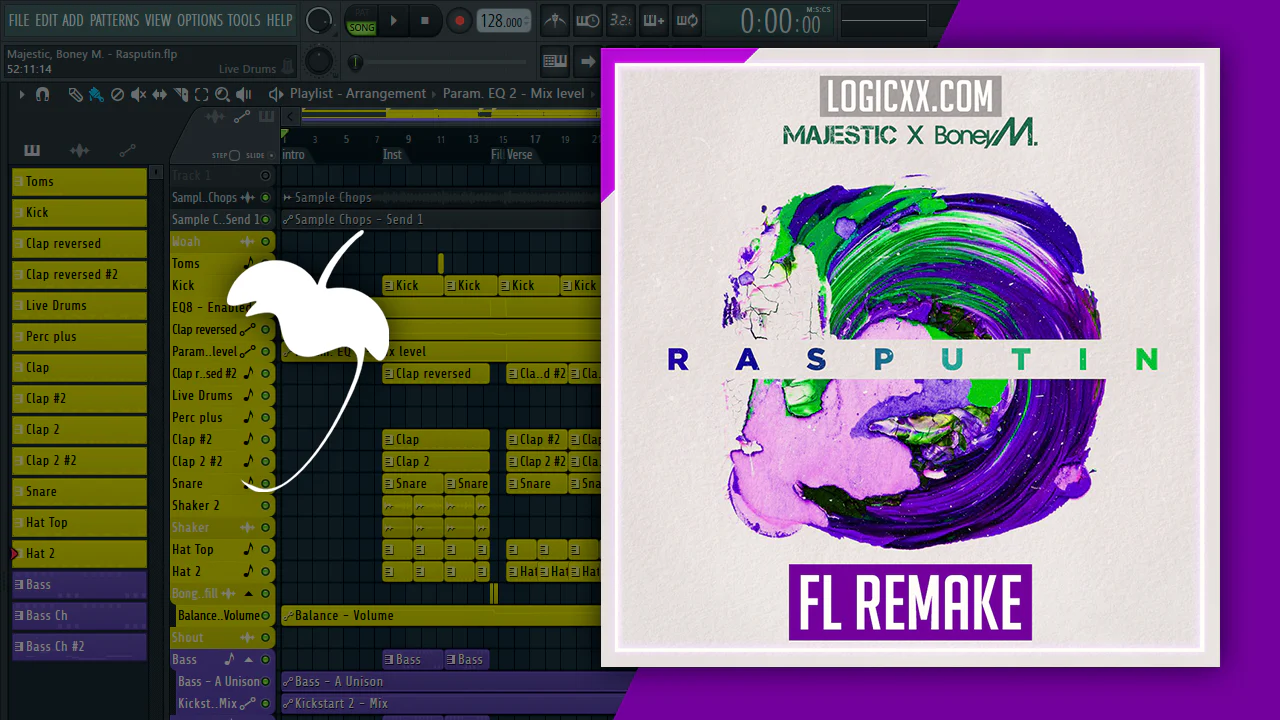Open the EDIT menu
The height and width of the screenshot is (720, 1280).
(x=46, y=20)
